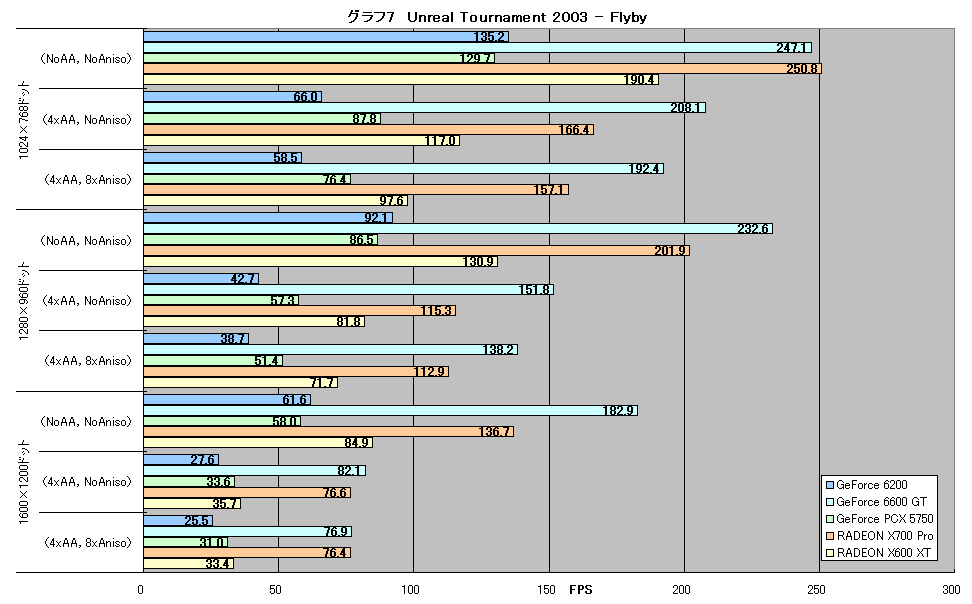Click the 201.9 bar value label

click(670, 251)
